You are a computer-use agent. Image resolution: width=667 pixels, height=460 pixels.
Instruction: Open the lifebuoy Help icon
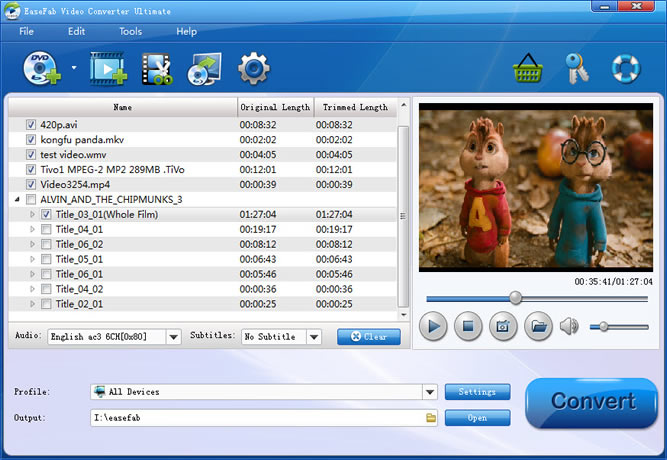(626, 69)
